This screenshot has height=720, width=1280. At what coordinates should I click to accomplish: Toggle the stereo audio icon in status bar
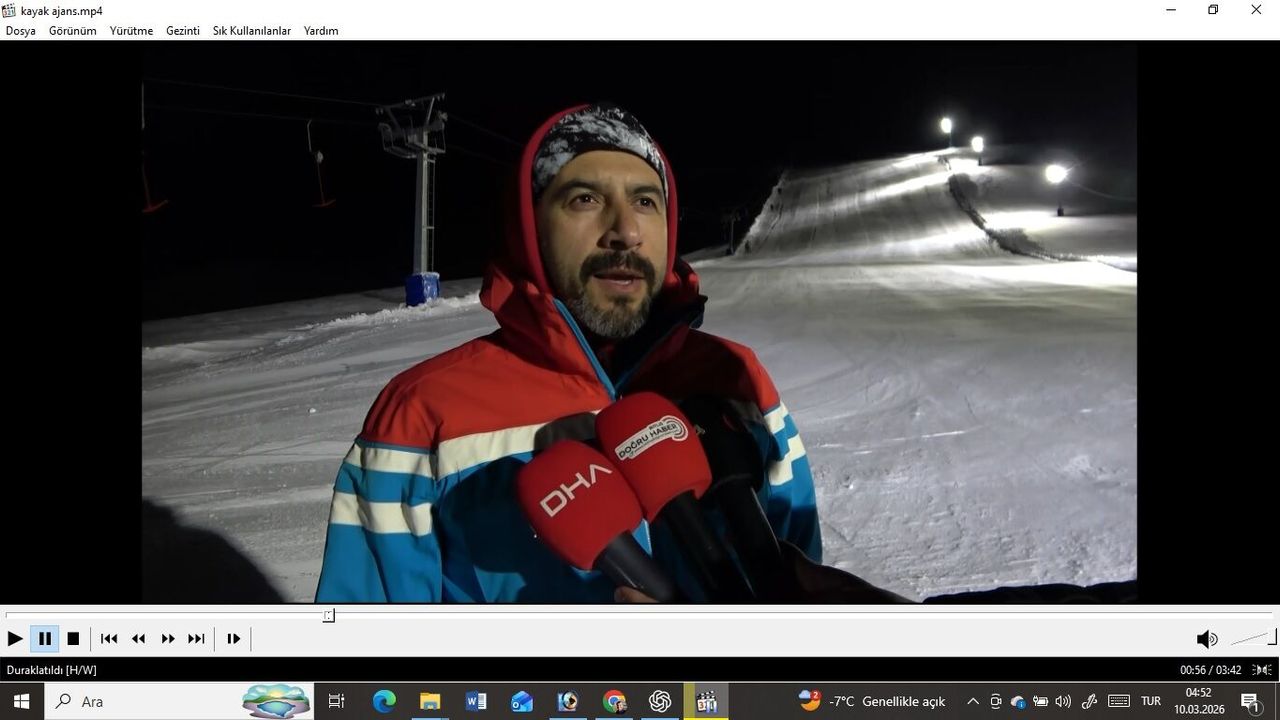[x=1262, y=670]
